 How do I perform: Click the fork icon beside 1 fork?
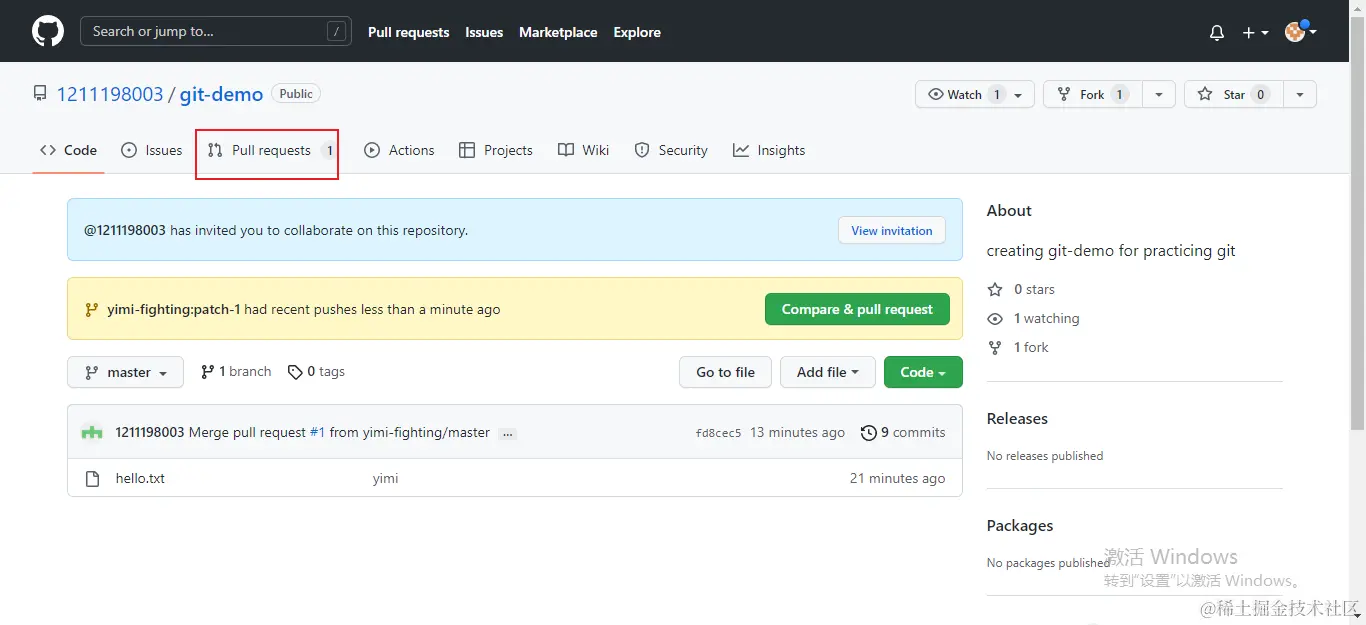pos(995,347)
